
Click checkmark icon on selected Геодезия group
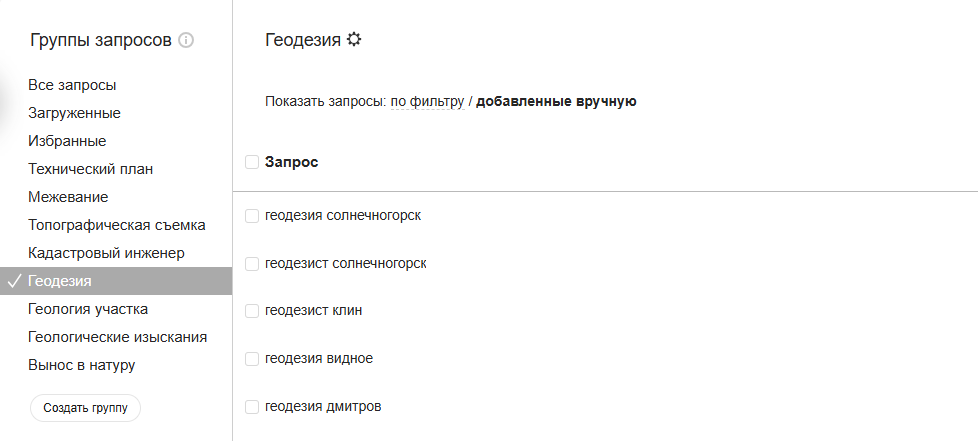[14, 281]
